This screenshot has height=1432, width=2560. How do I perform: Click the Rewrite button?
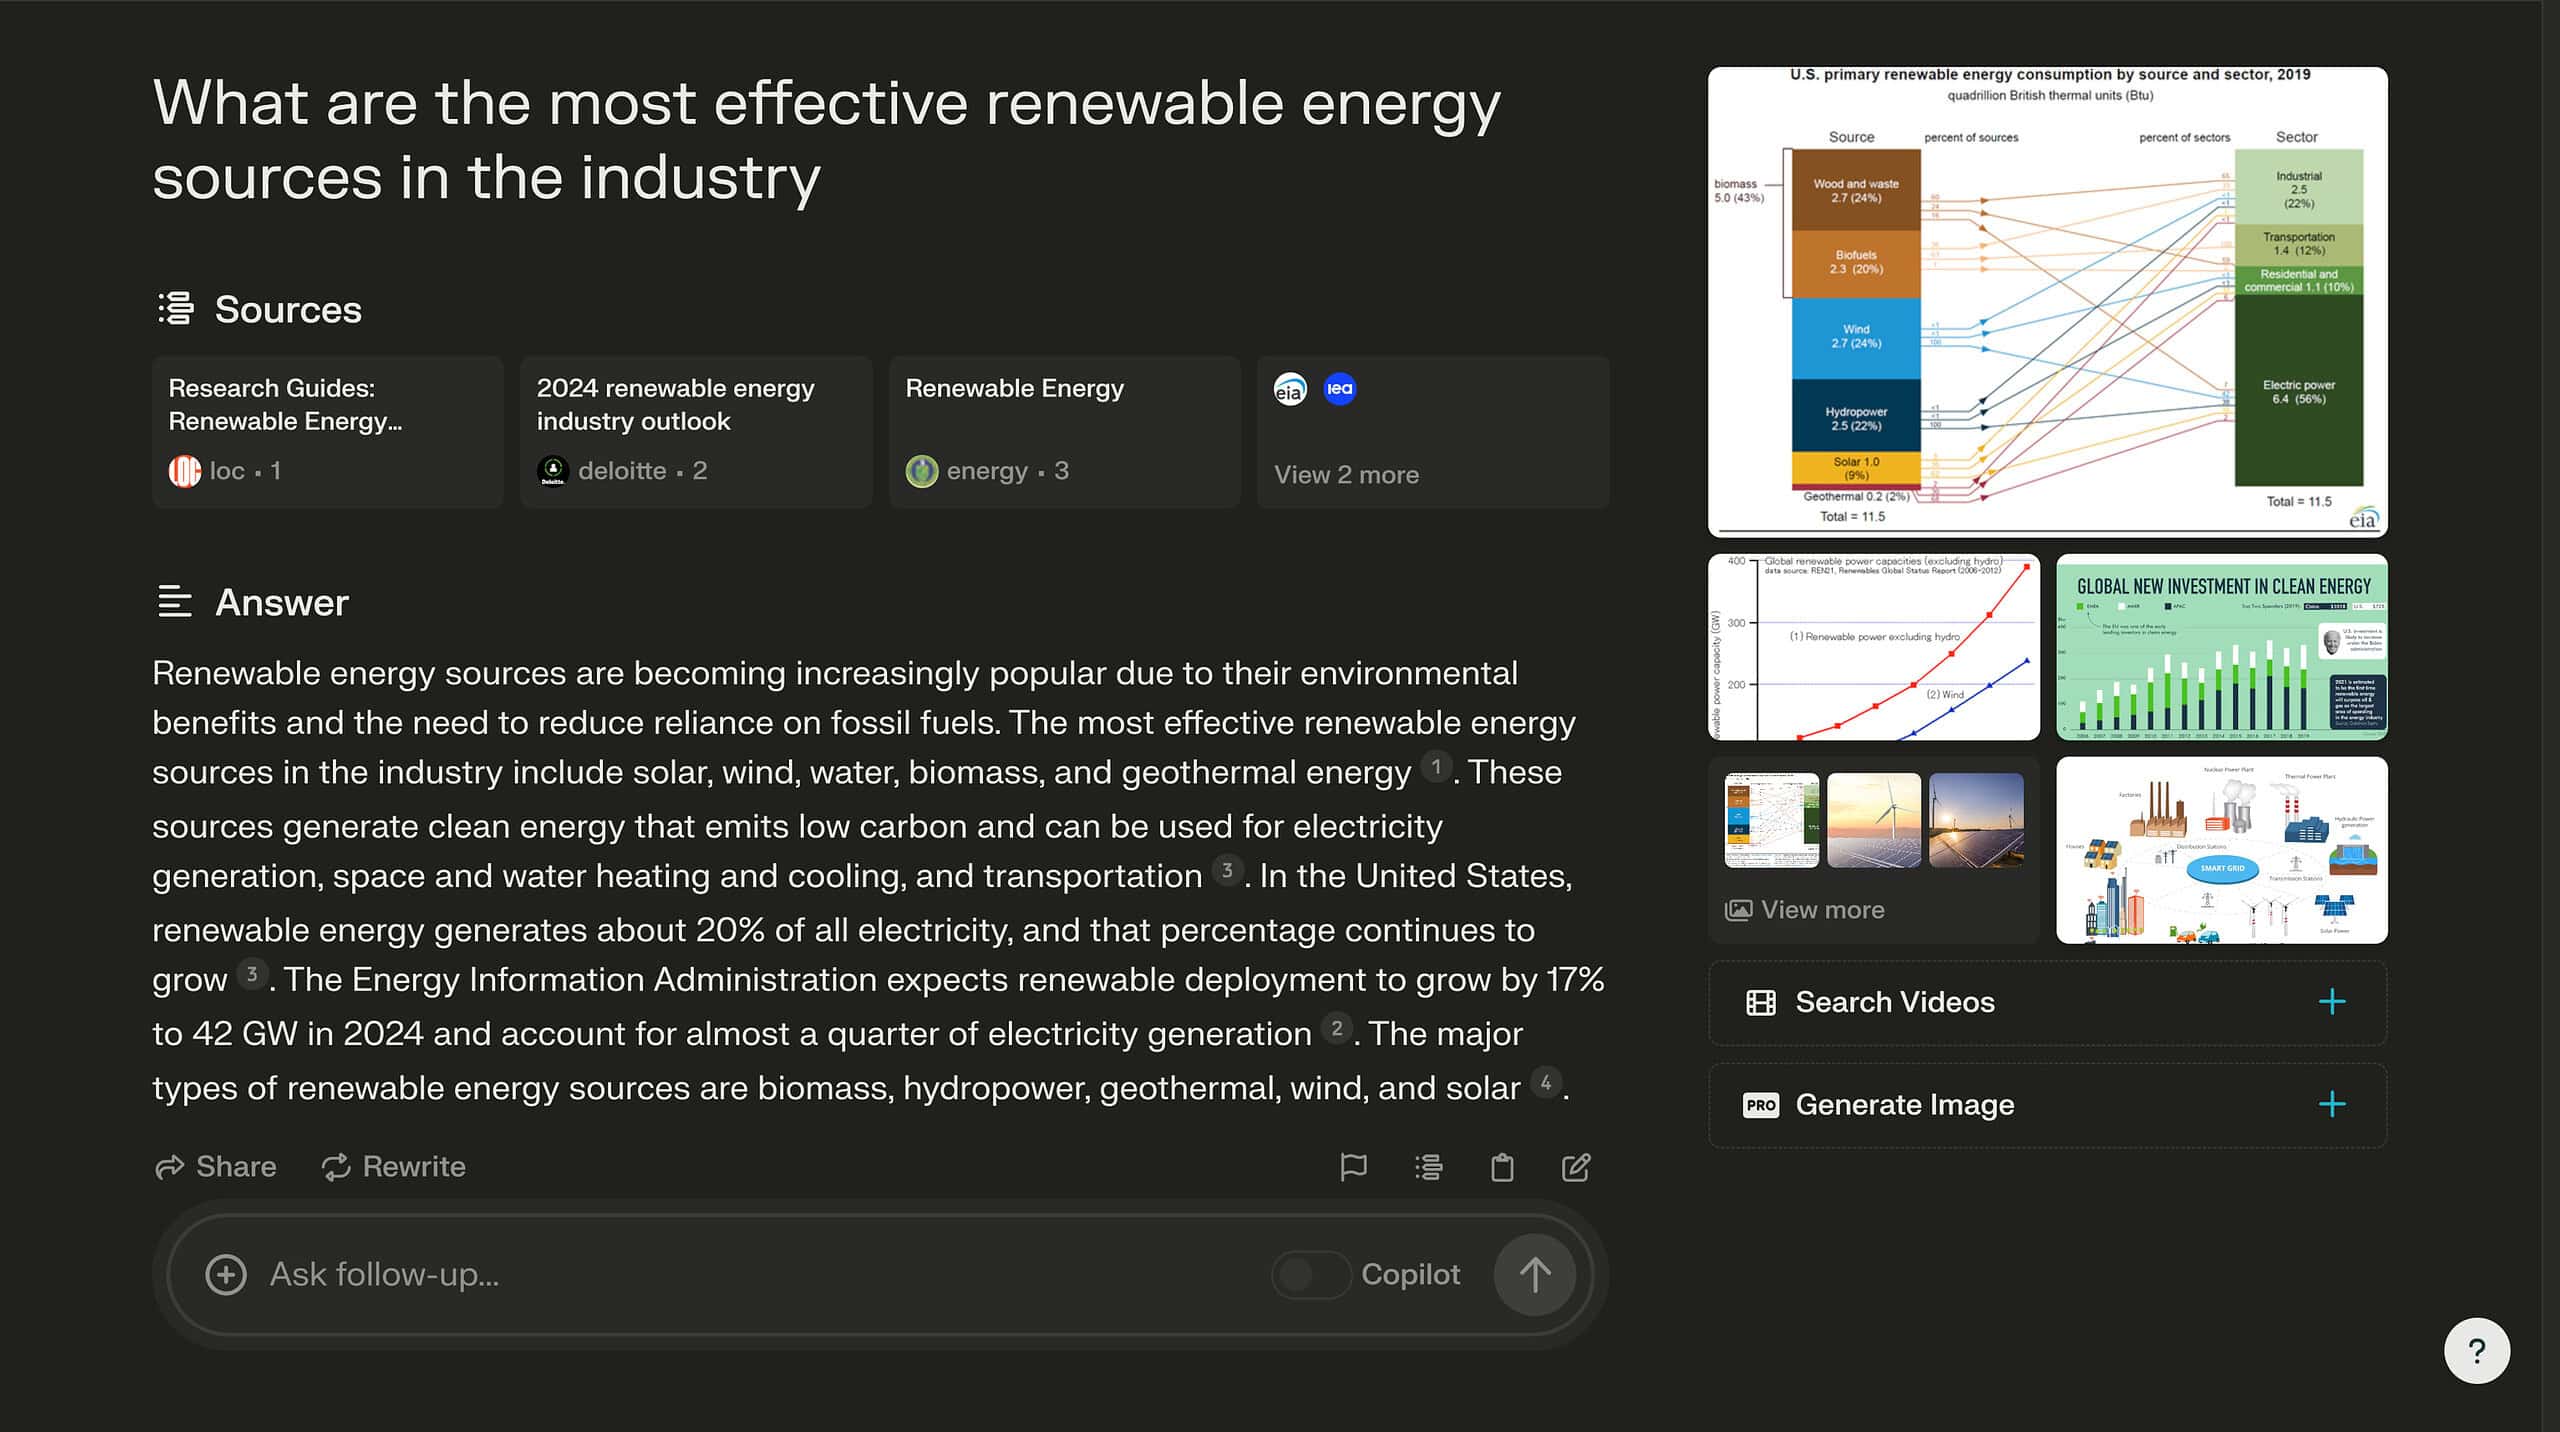coord(393,1167)
